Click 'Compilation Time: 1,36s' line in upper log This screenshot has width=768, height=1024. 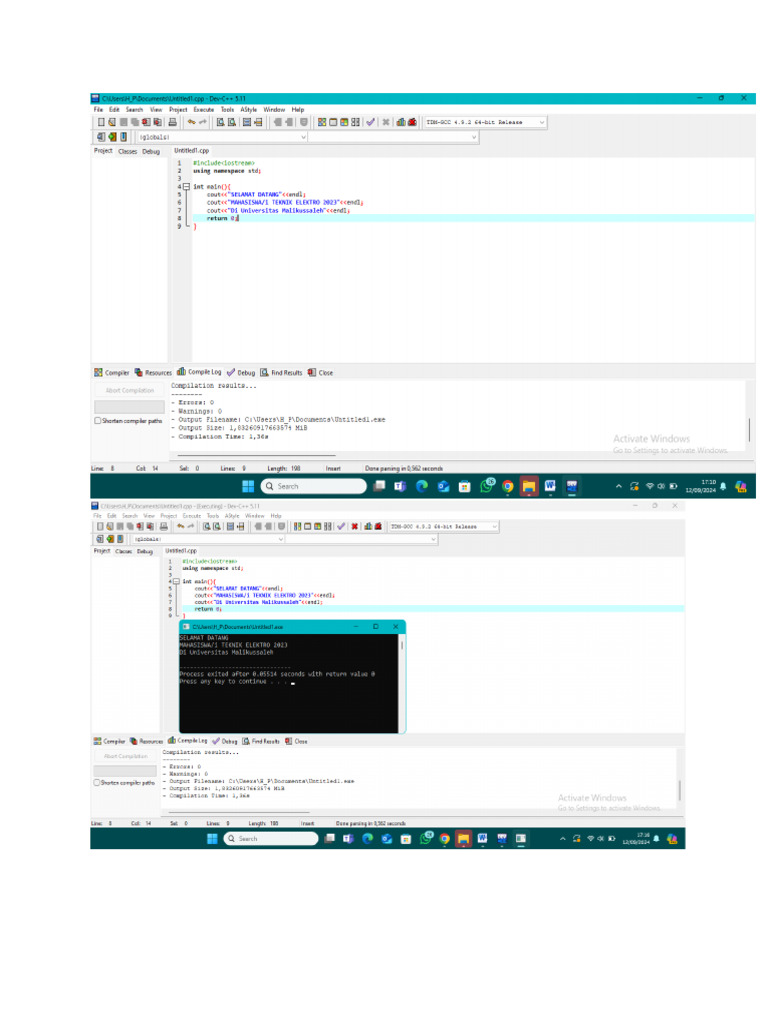[223, 436]
